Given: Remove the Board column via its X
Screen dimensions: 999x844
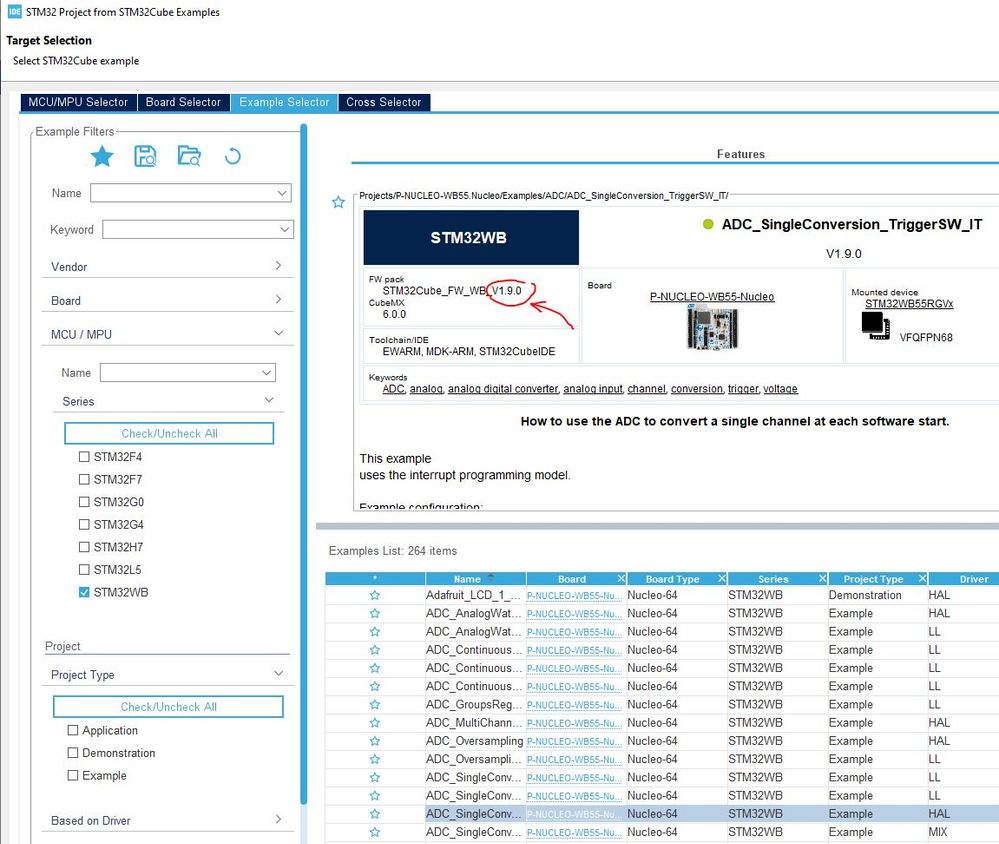Looking at the screenshot, I should tap(621, 578).
